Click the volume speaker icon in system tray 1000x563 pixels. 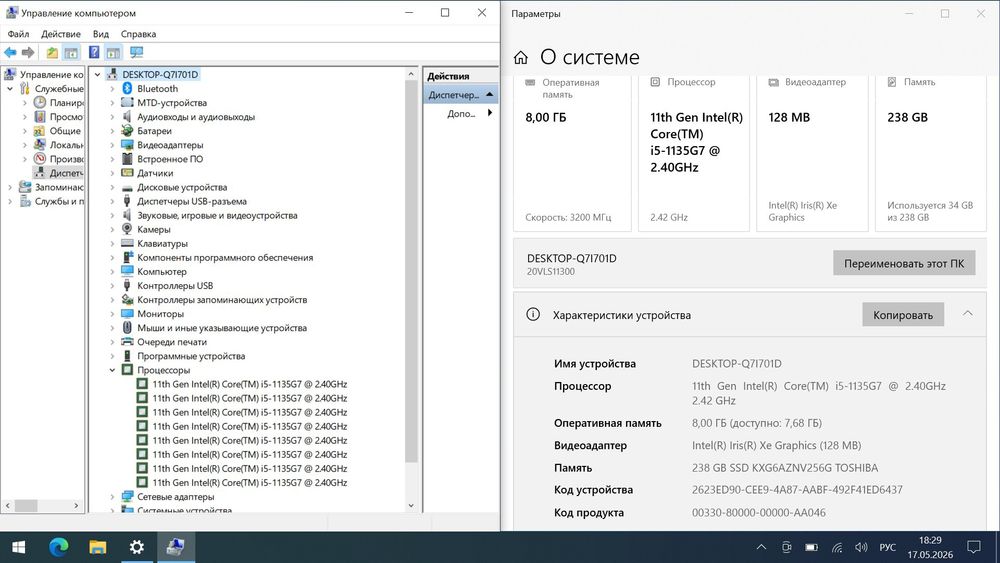pyautogui.click(x=861, y=547)
